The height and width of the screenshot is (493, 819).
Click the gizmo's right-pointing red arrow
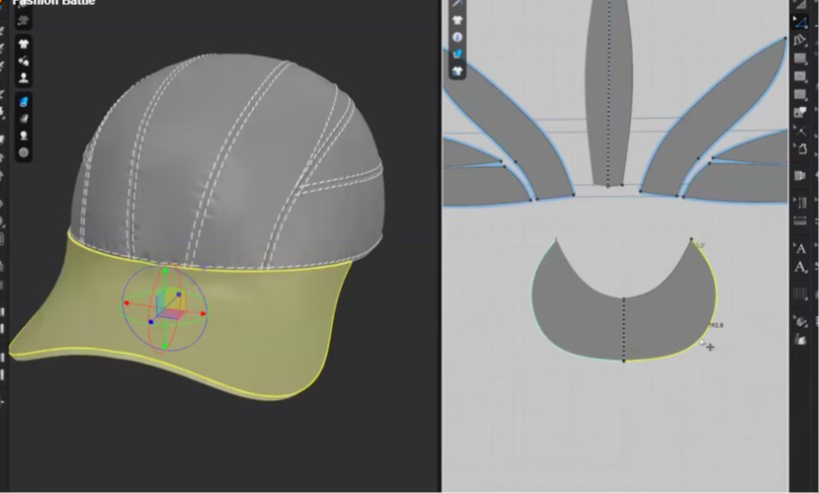[203, 314]
